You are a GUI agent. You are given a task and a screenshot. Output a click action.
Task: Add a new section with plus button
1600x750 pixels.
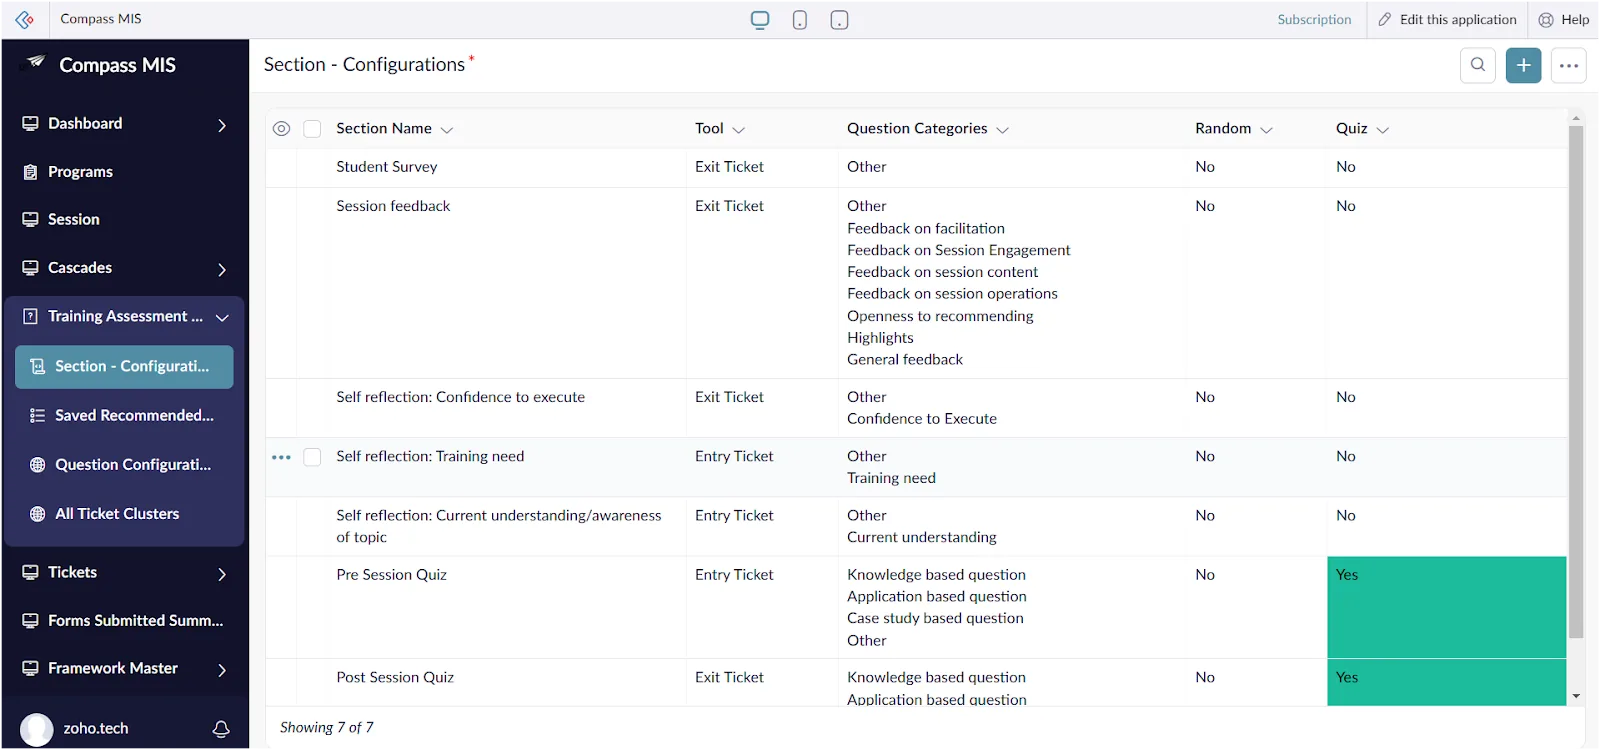[x=1524, y=65]
